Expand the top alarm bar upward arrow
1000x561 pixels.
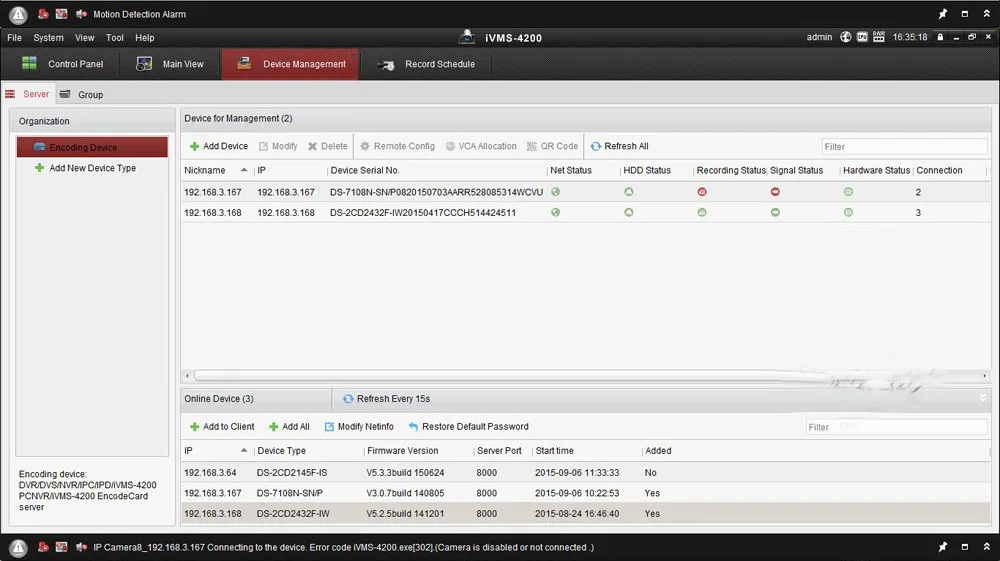[986, 13]
